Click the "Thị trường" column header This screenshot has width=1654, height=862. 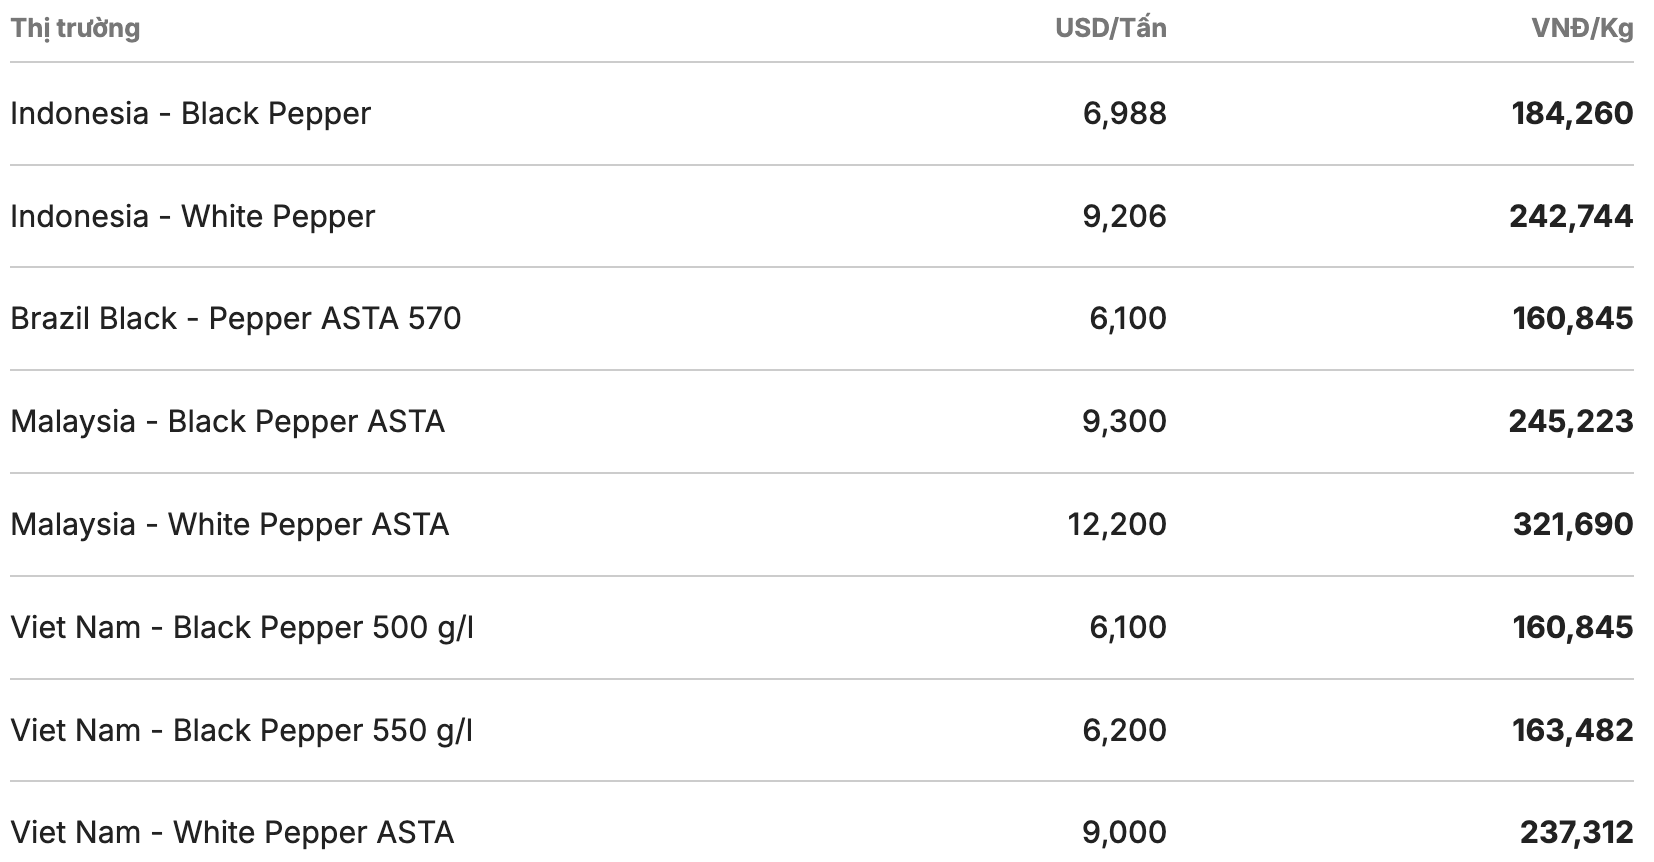[x=75, y=28]
